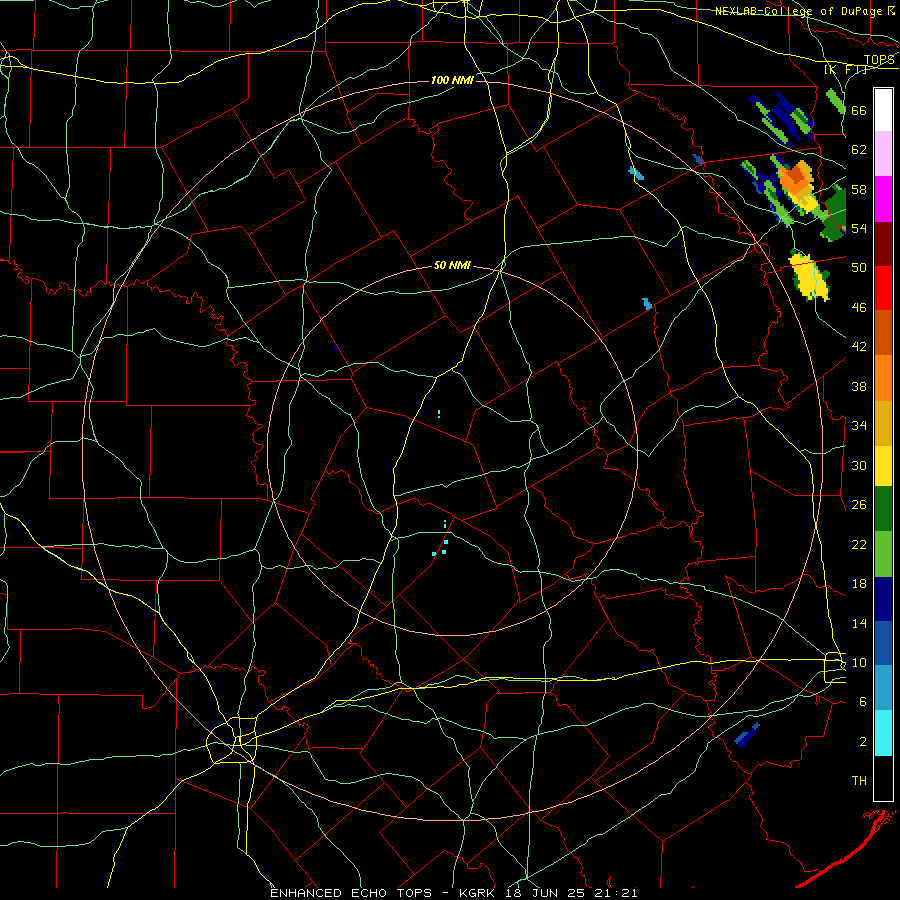The width and height of the screenshot is (900, 900).
Task: Click the 30 value on legend scale
Action: (x=859, y=465)
